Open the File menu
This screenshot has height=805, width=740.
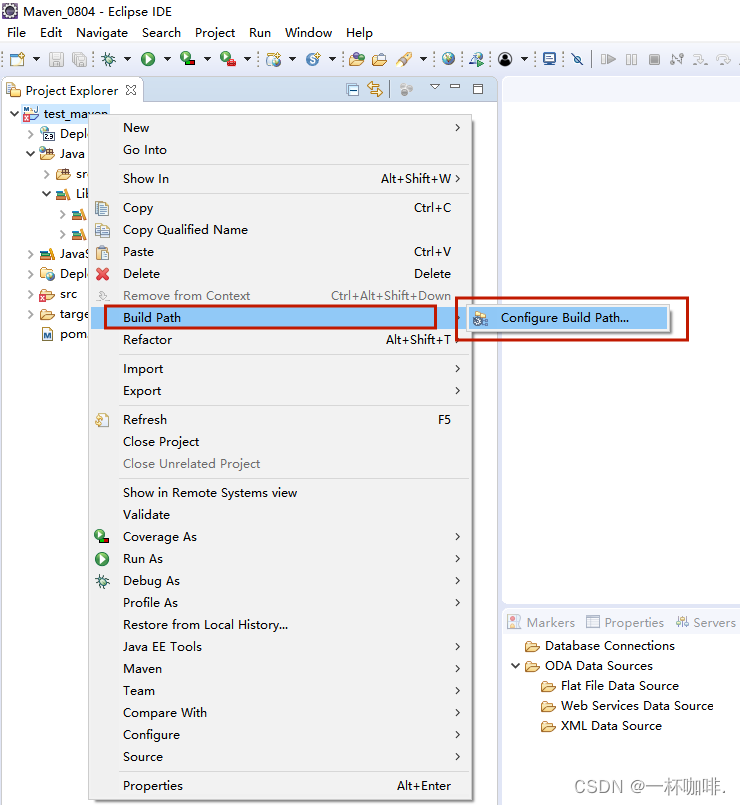(x=16, y=33)
